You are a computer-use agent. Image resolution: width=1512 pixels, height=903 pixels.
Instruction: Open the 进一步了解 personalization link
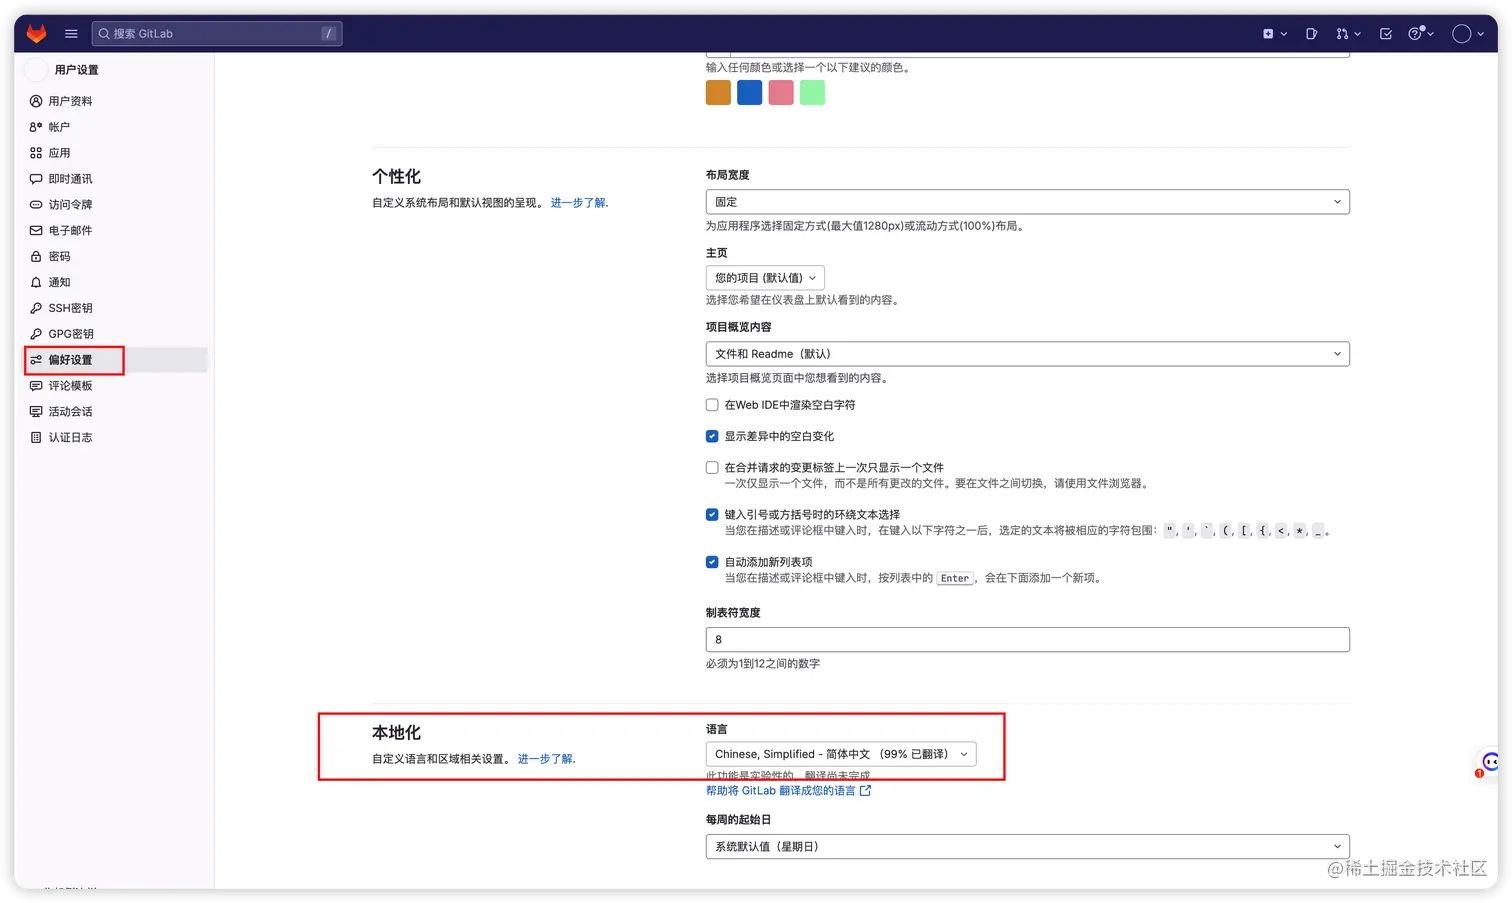[x=579, y=202]
